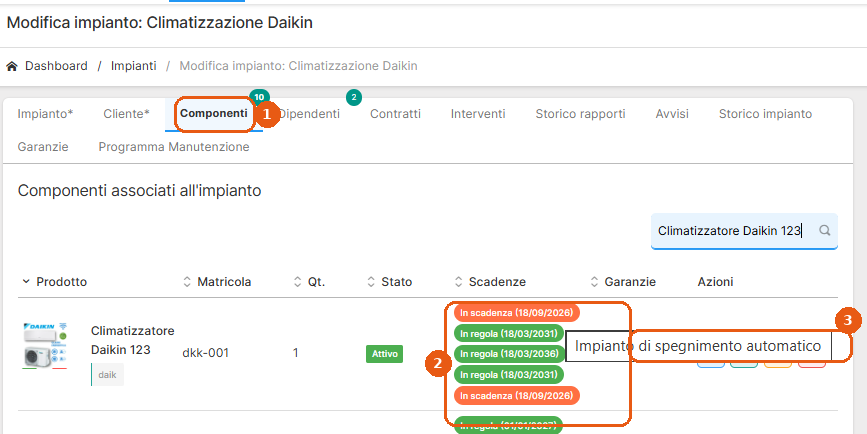This screenshot has height=434, width=867.
Task: Click the magnifier icon in the search box
Action: (824, 231)
